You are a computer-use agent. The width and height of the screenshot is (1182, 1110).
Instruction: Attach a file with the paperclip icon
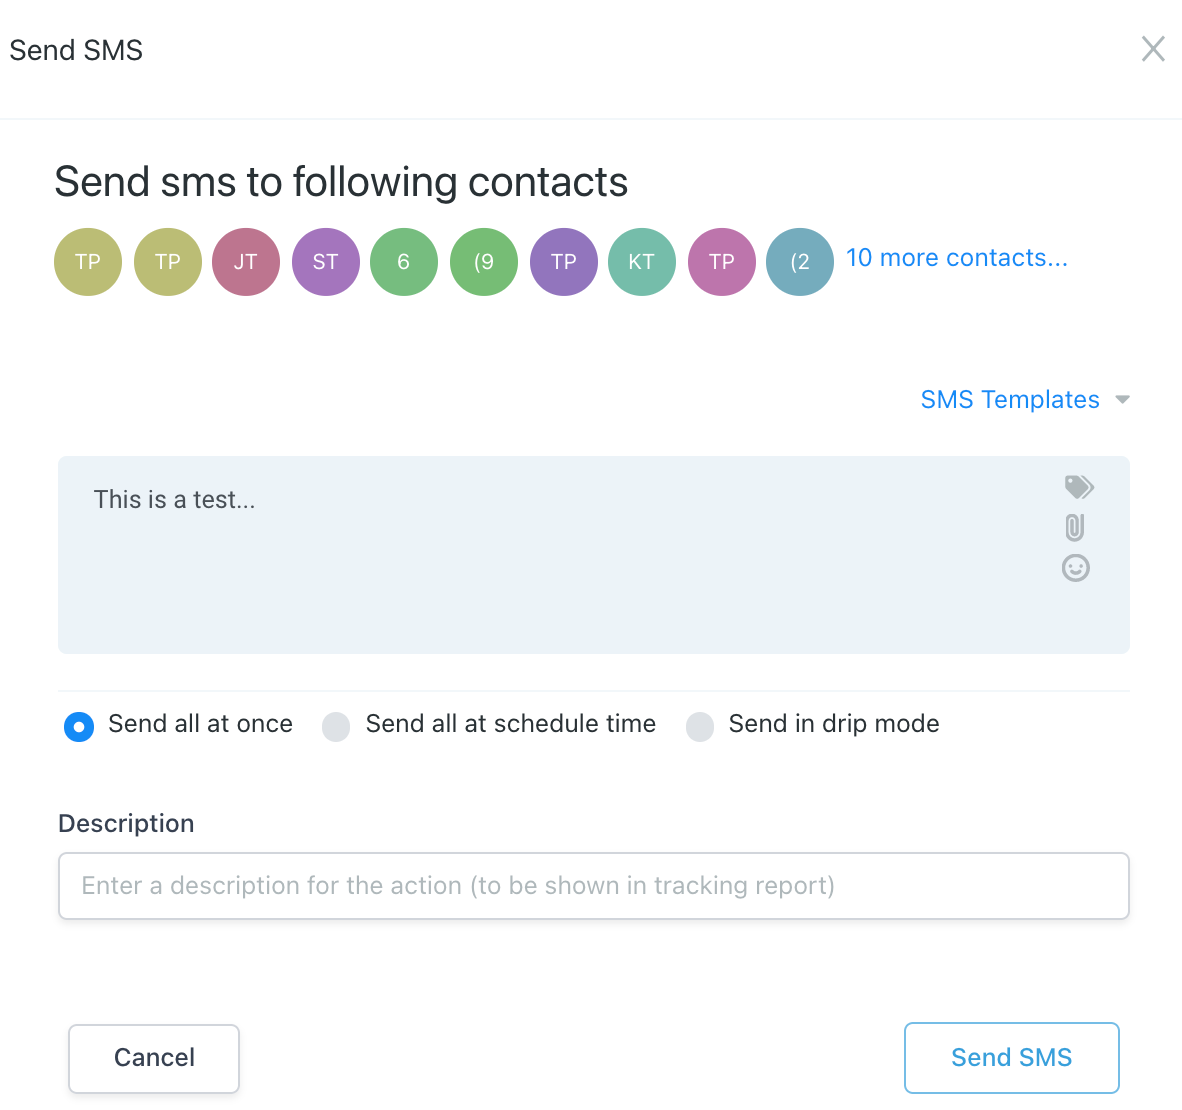pos(1075,527)
